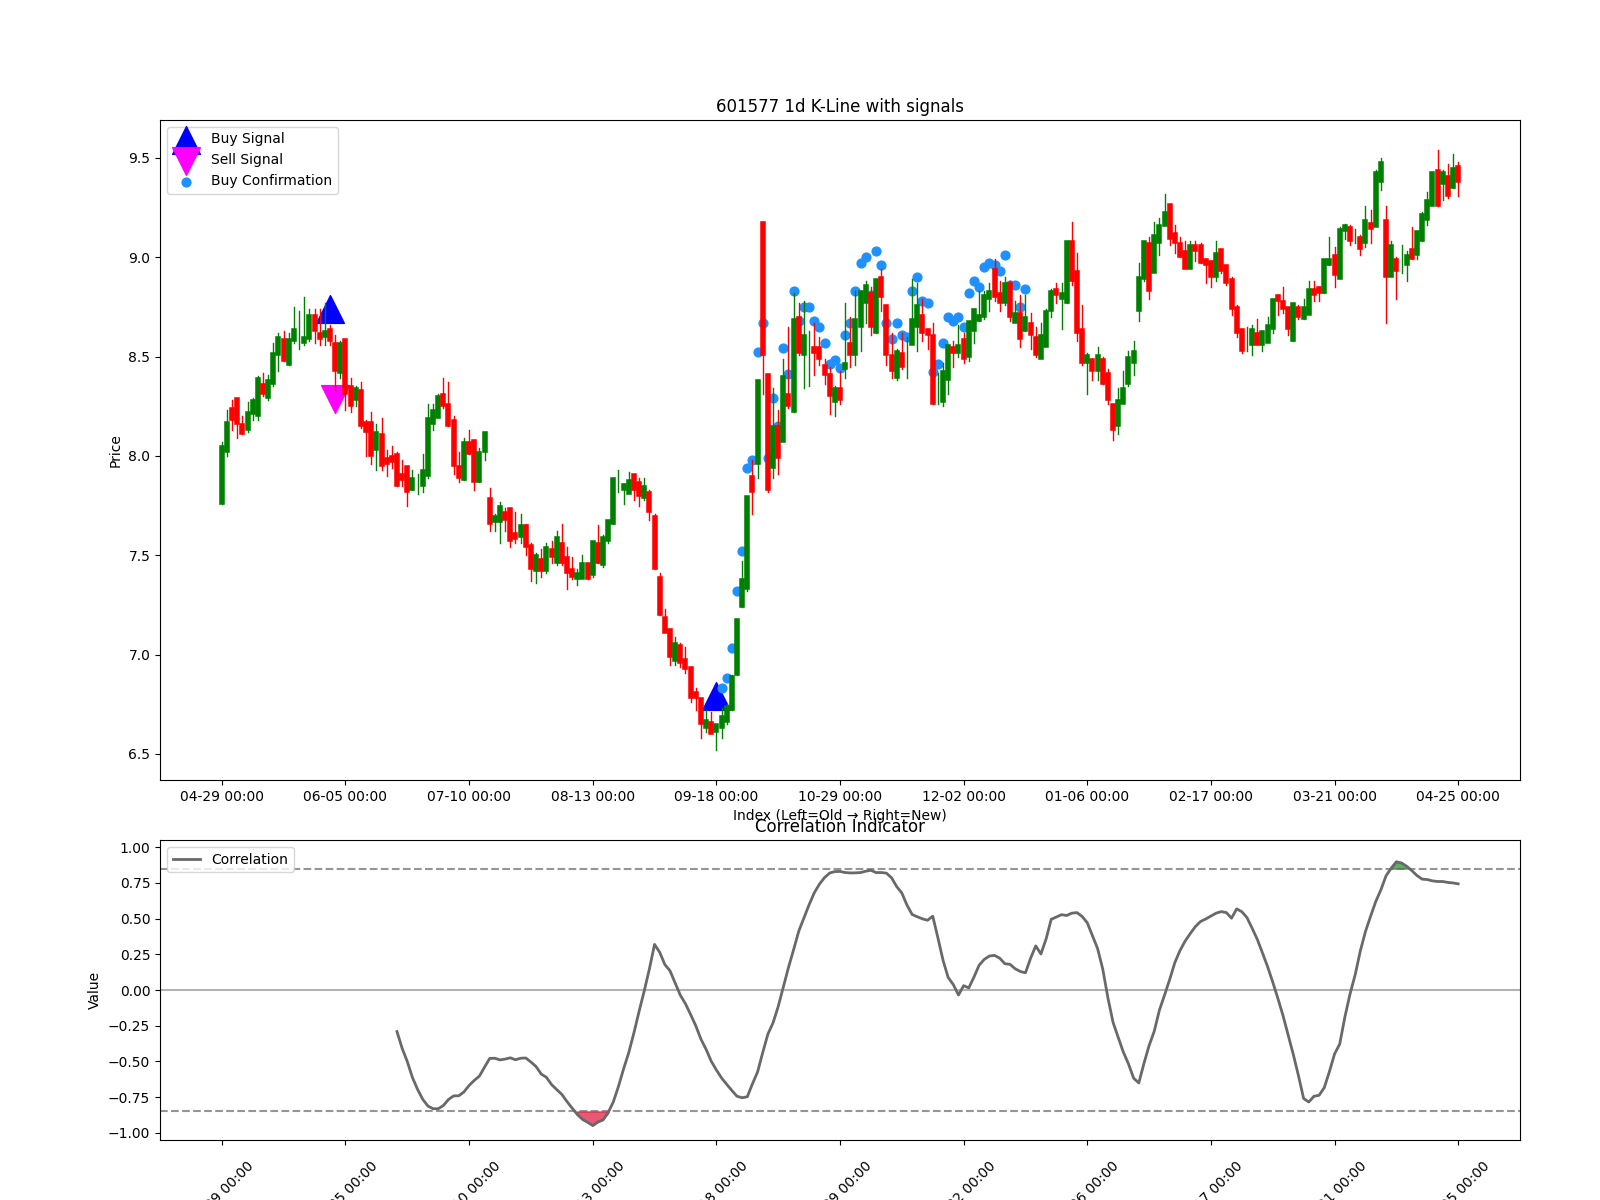Image resolution: width=1600 pixels, height=1200 pixels.
Task: Click the red shaded dip on the correlation line
Action: coord(593,1117)
